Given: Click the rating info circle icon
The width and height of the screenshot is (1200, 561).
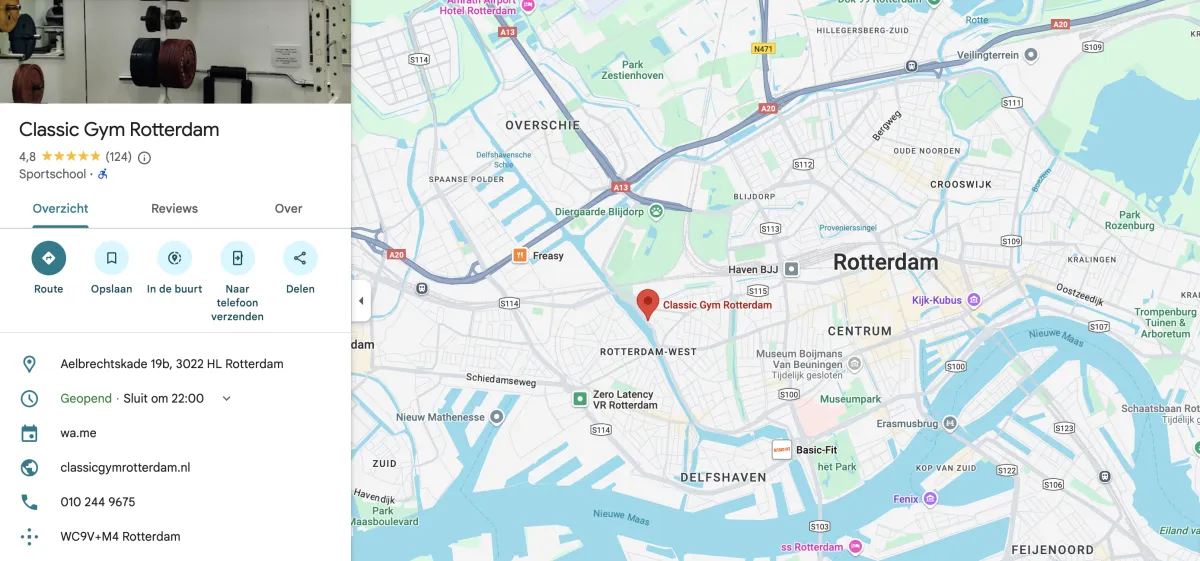Looking at the screenshot, I should [x=144, y=157].
